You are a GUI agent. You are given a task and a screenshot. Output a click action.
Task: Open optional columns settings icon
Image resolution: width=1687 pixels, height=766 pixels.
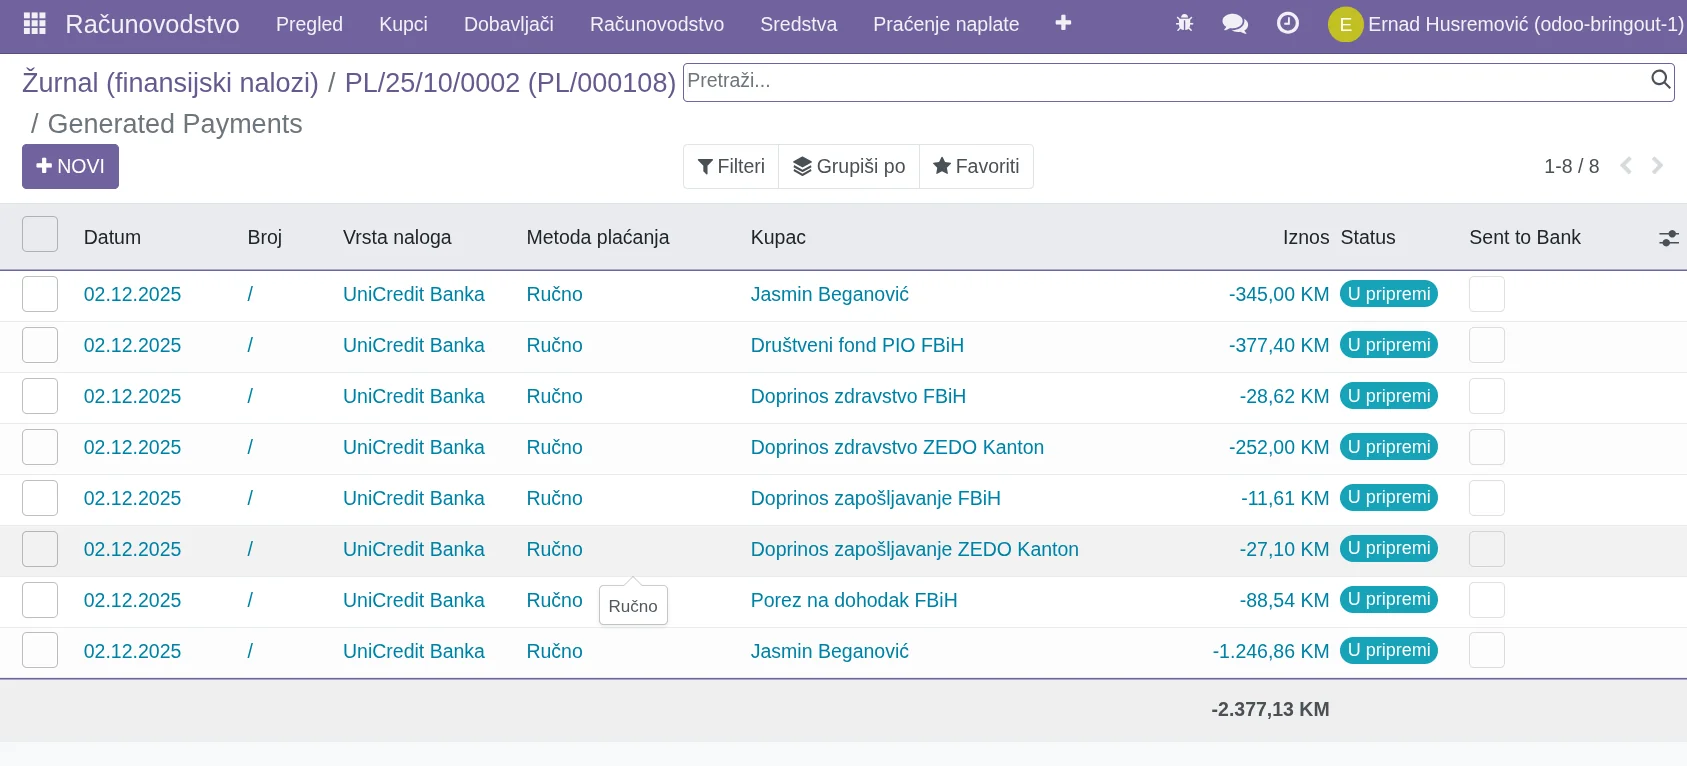pos(1668,238)
